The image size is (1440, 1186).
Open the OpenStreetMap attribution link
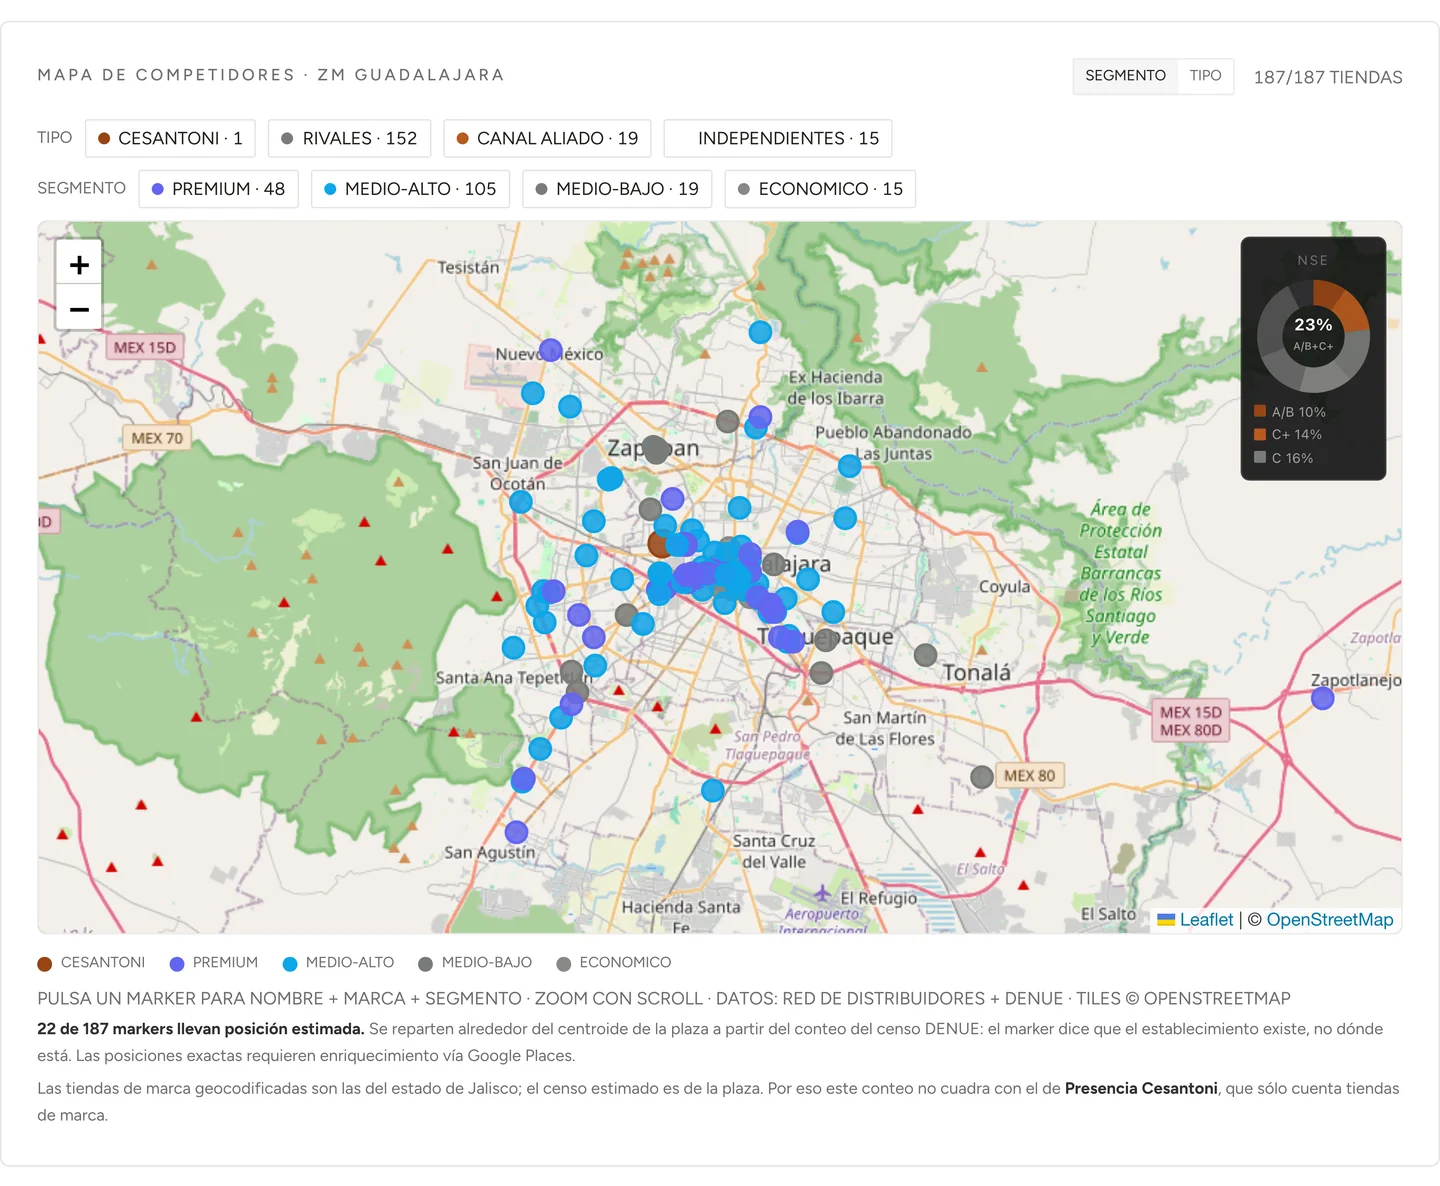coord(1329,920)
